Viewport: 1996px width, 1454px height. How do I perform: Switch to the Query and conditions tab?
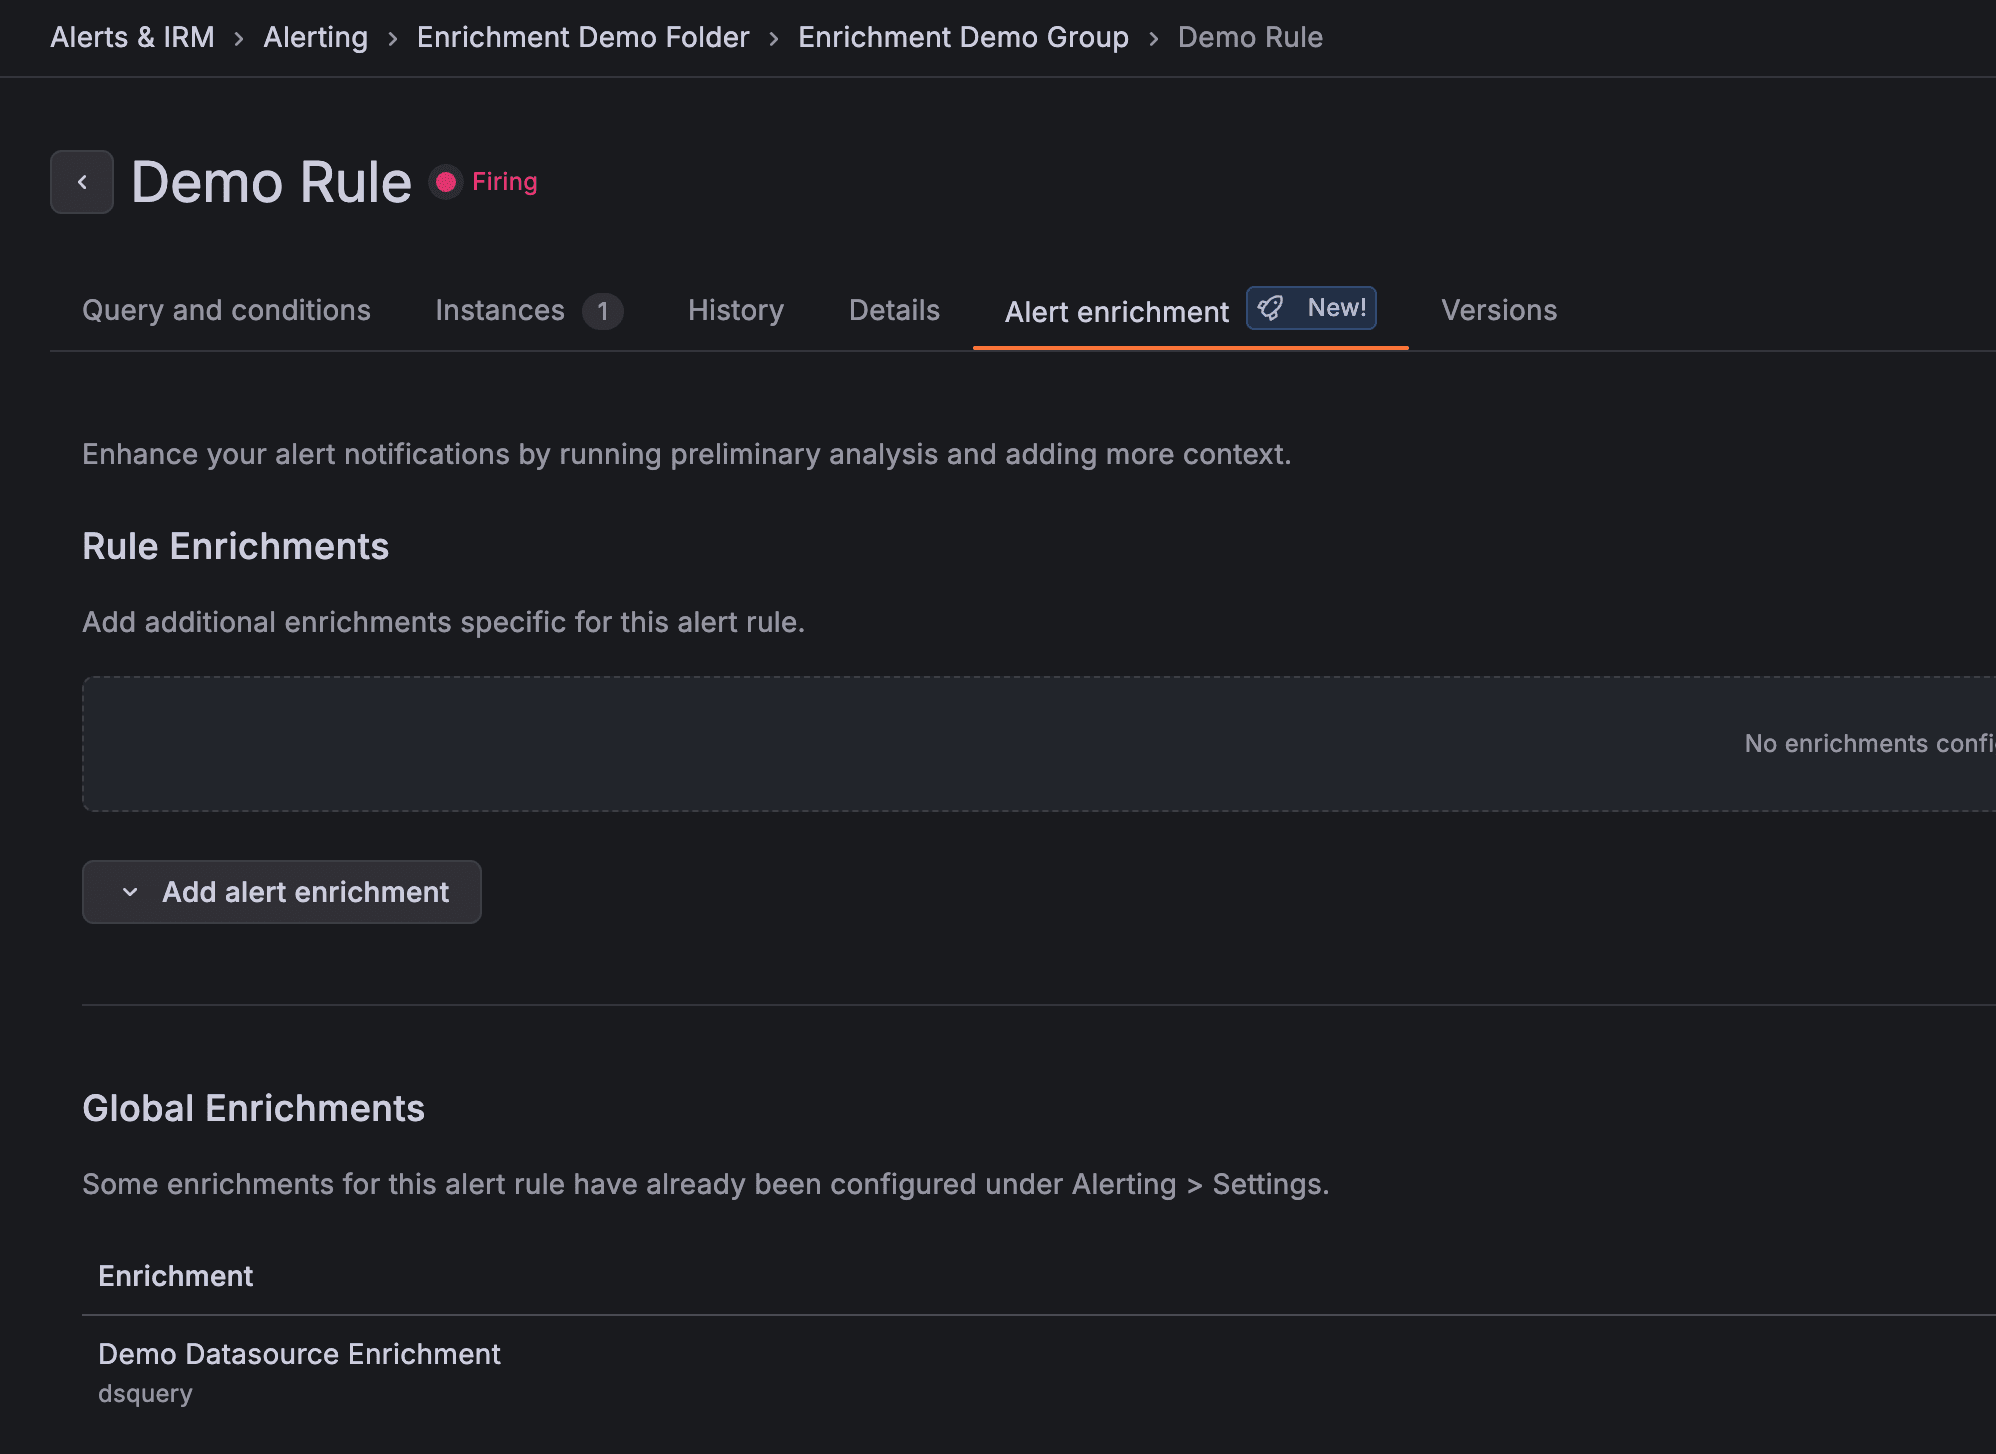pos(226,310)
